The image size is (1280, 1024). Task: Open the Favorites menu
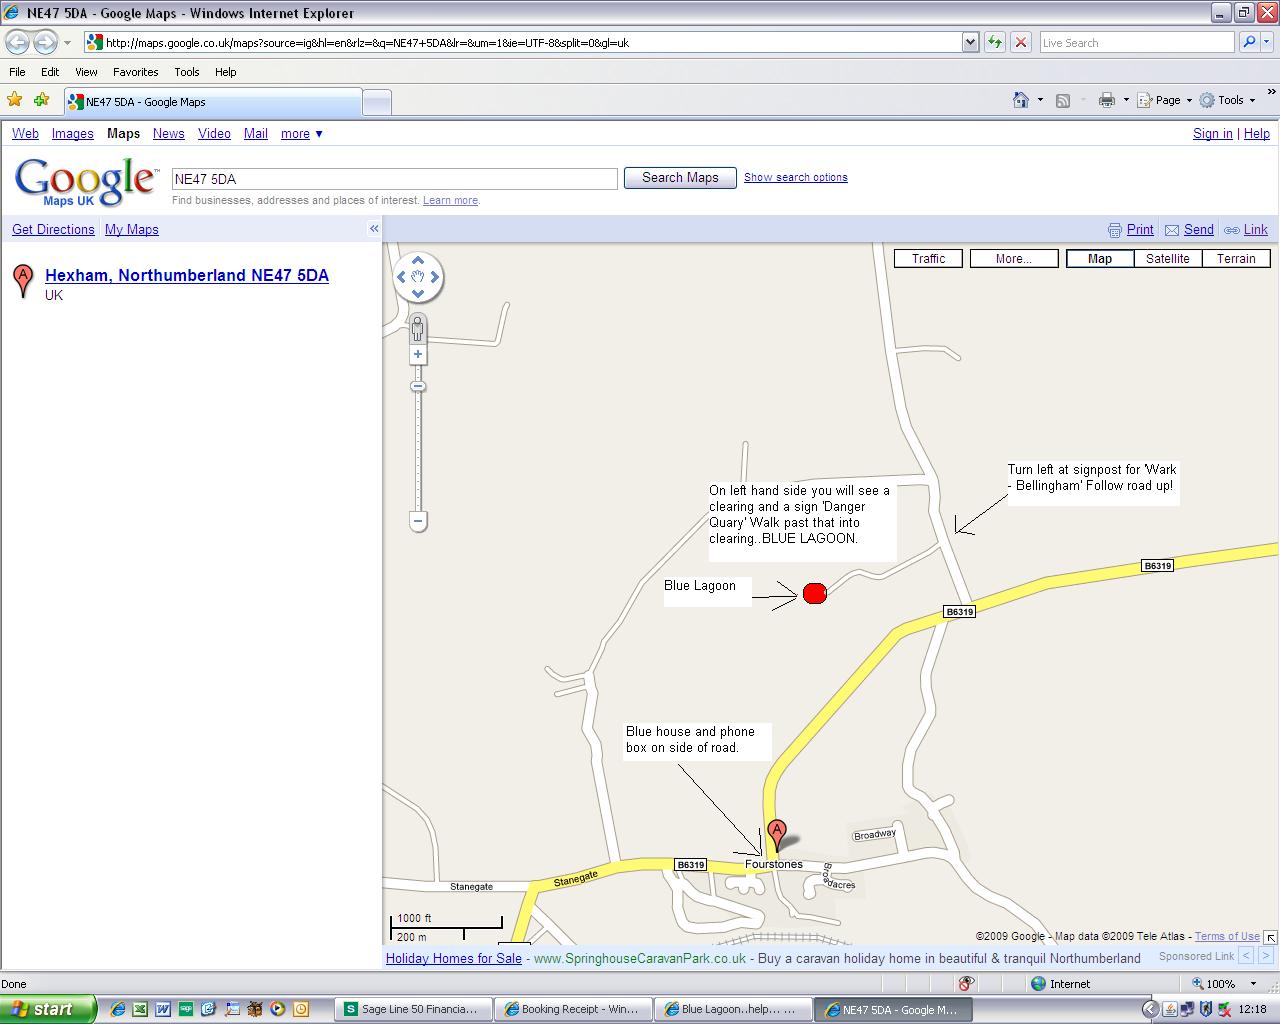coord(135,72)
